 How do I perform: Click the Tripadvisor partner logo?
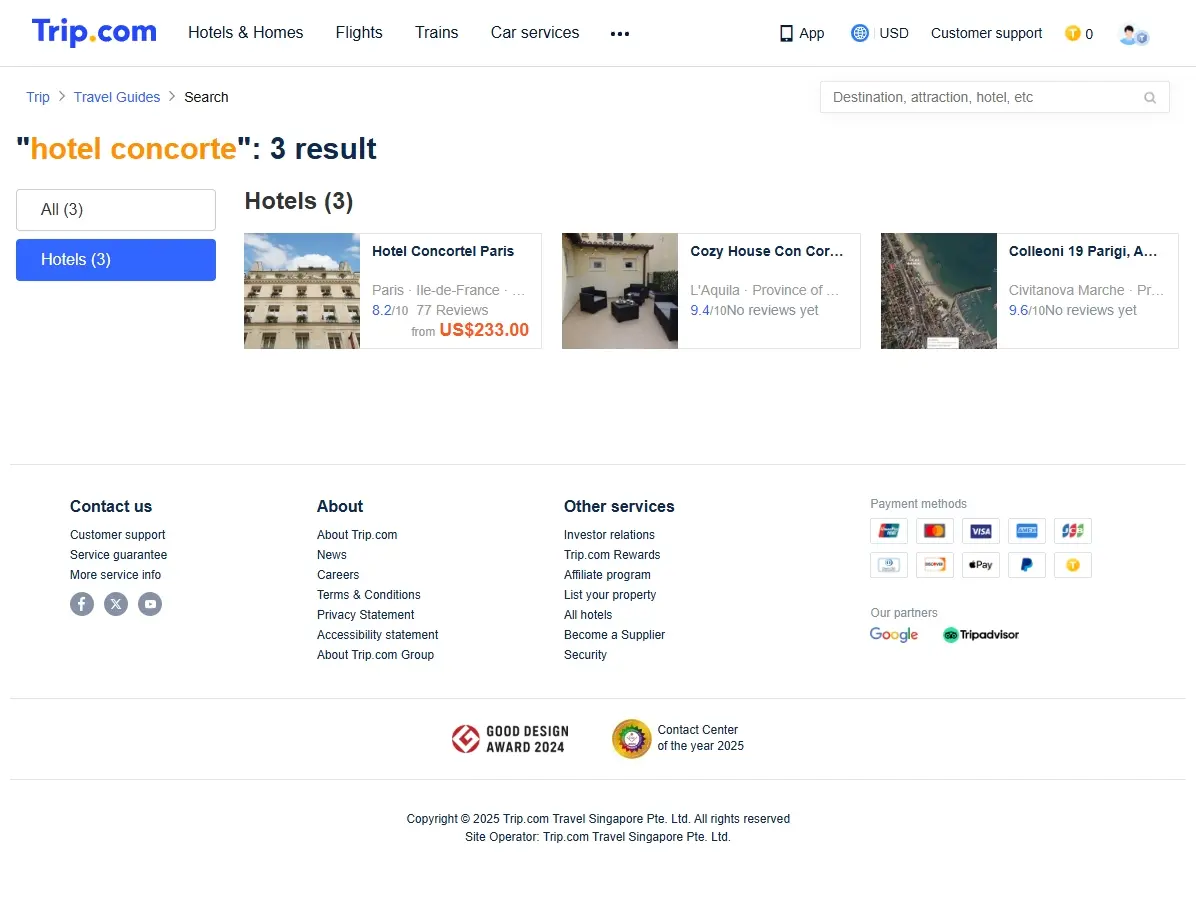[x=981, y=635]
